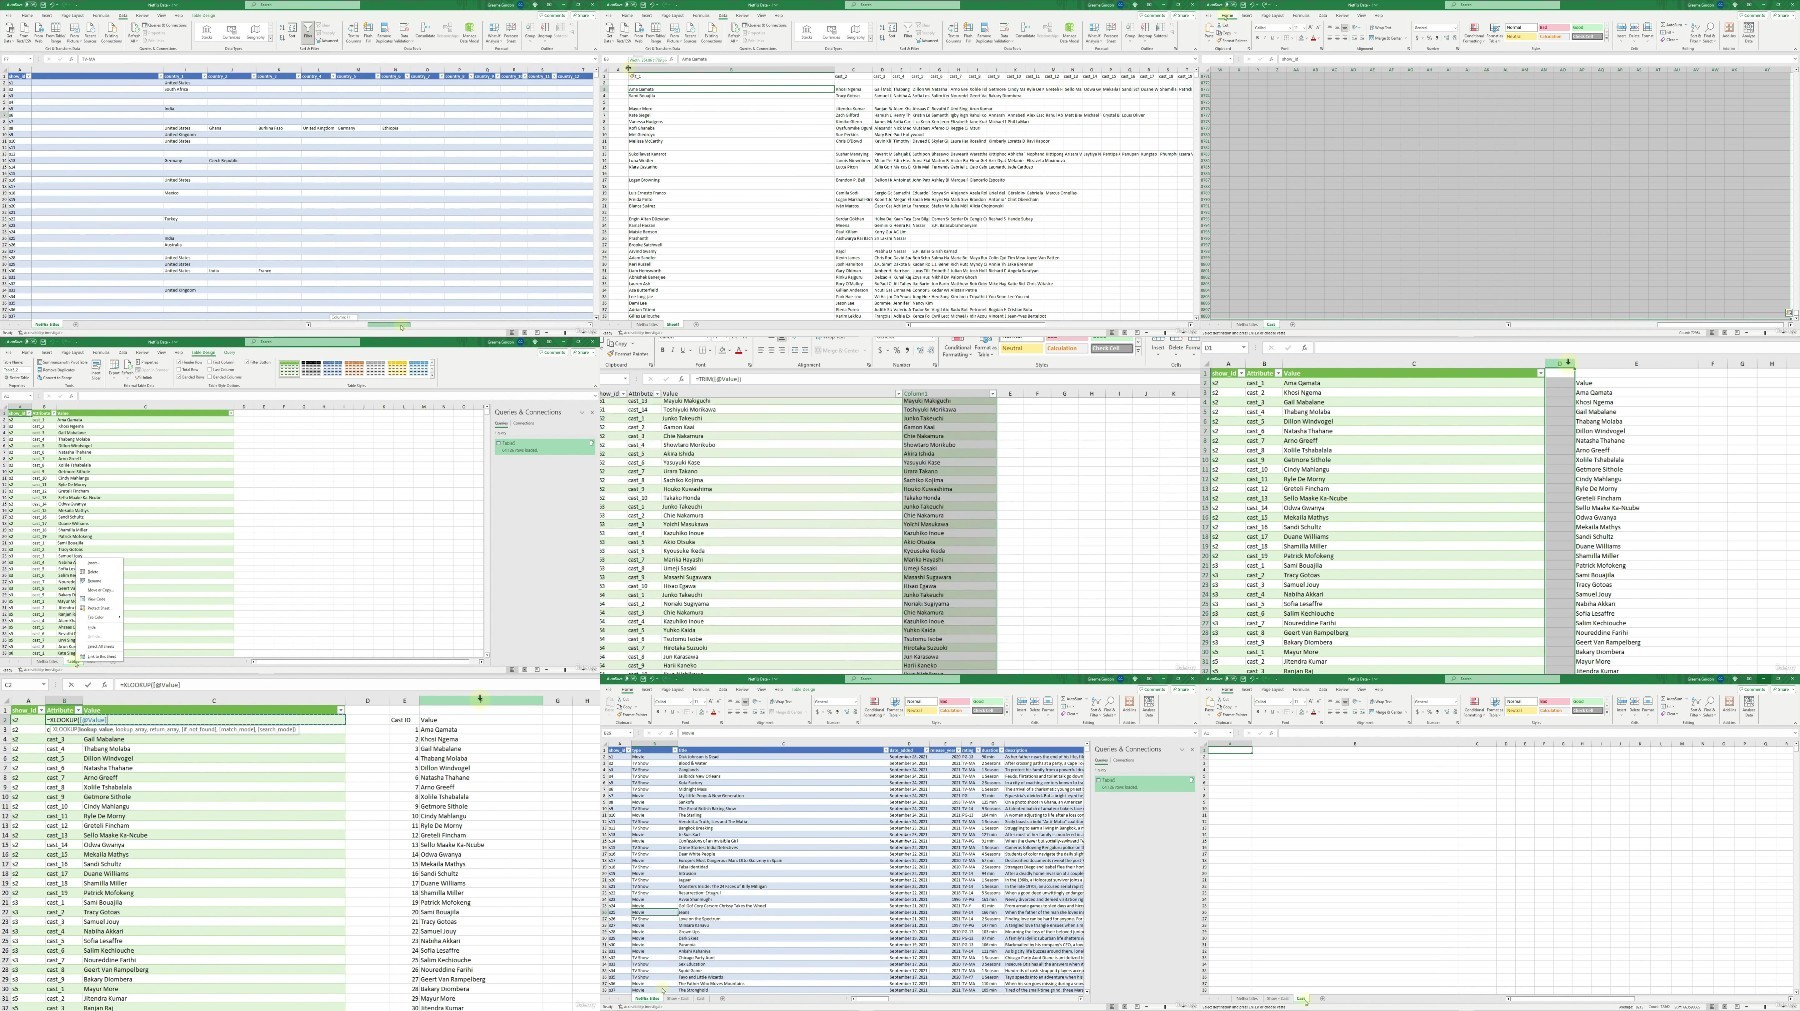This screenshot has width=1800, height=1011.
Task: Choose Protect Sheet in the context menu
Action: [98, 608]
